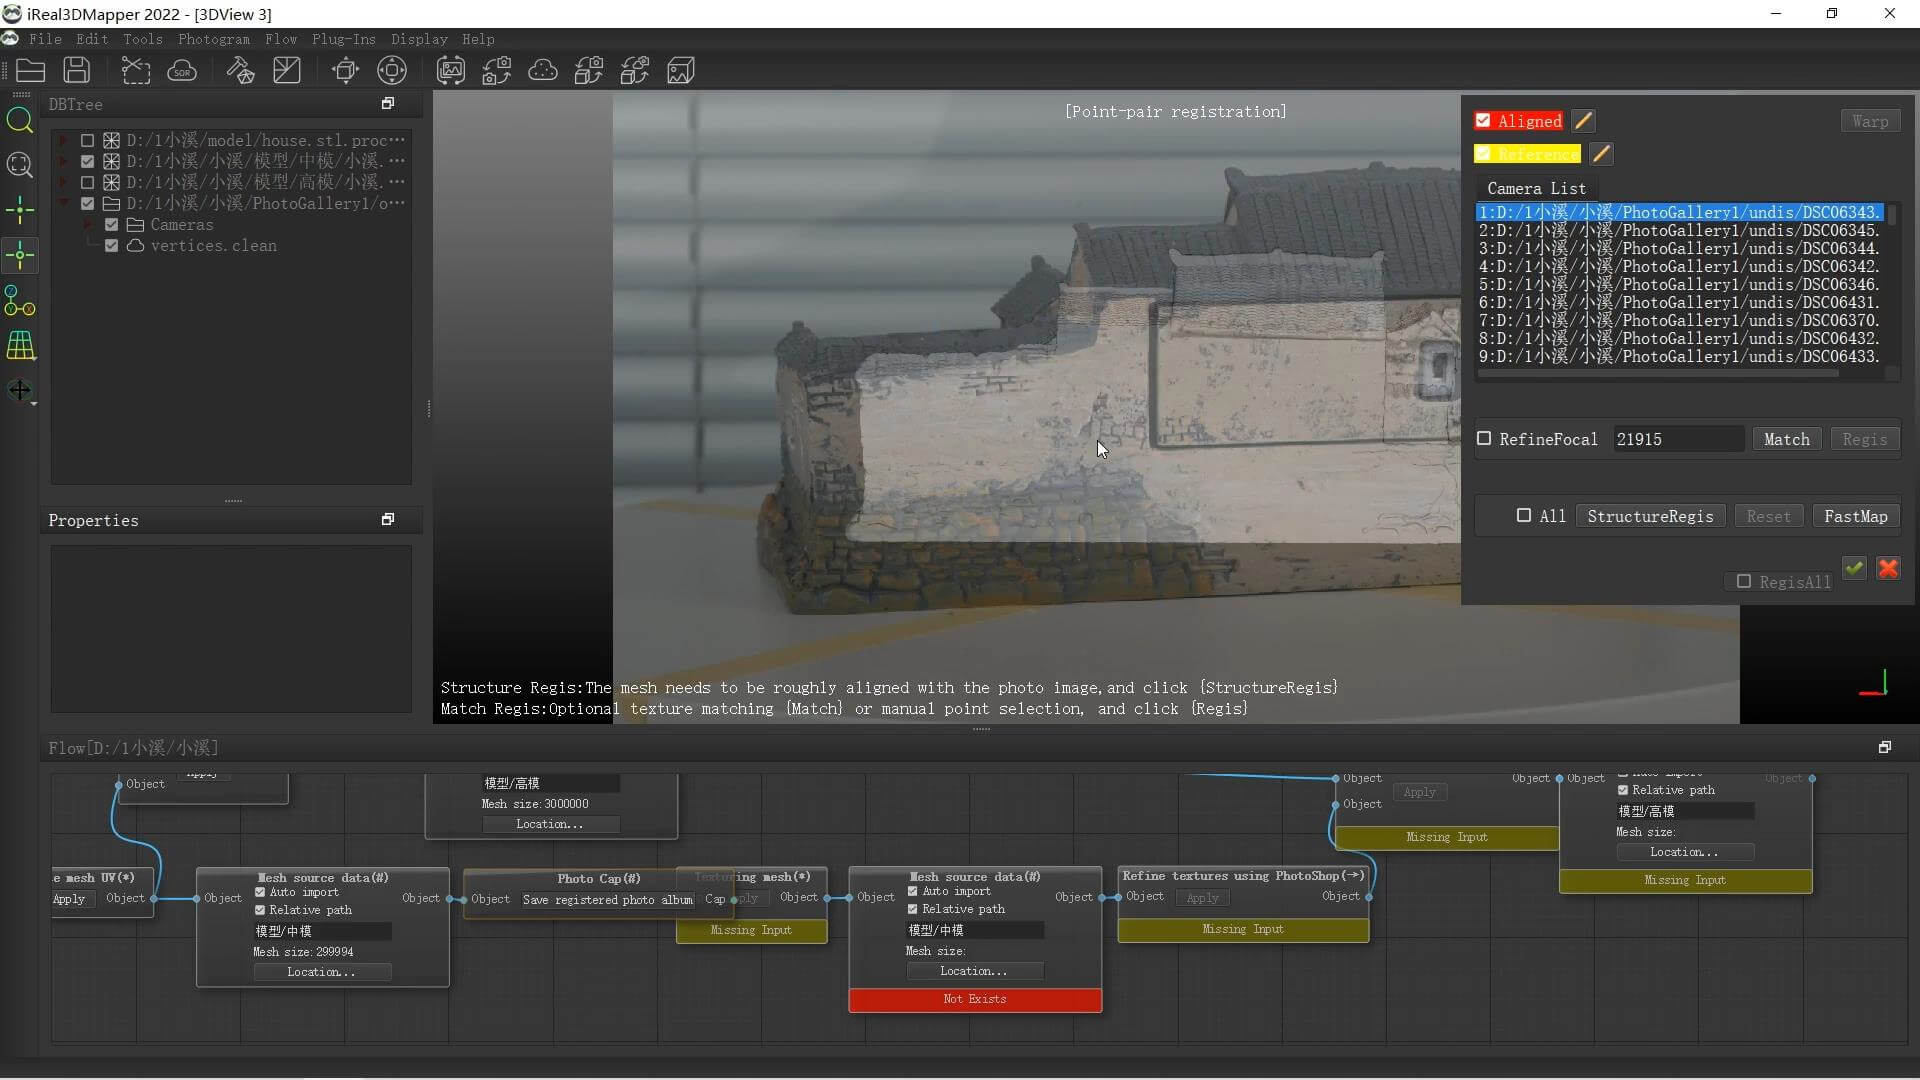Select the connected nodes tool in sidebar

click(20, 300)
